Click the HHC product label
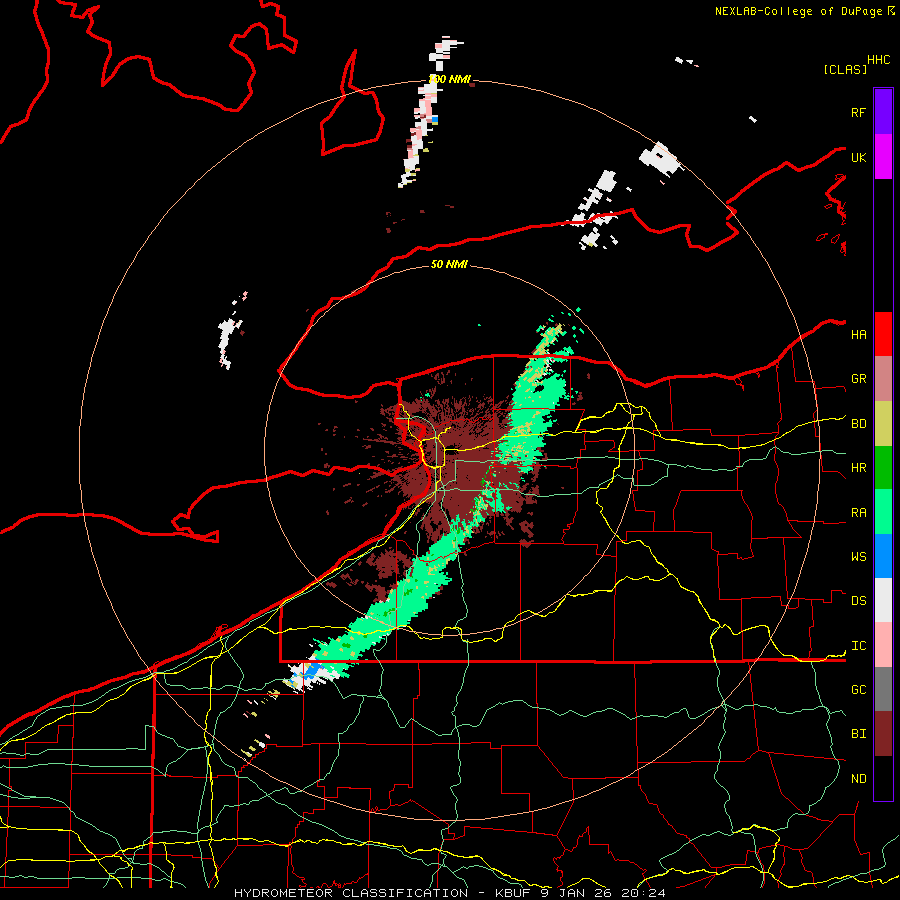 pos(879,60)
